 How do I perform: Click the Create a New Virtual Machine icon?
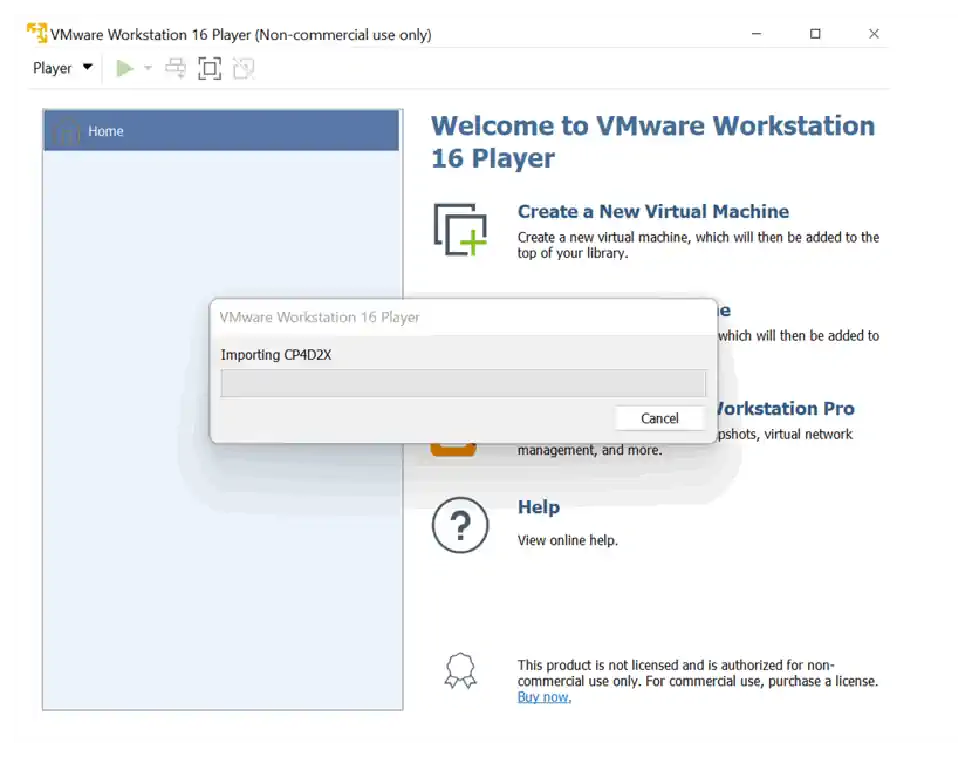coord(460,230)
